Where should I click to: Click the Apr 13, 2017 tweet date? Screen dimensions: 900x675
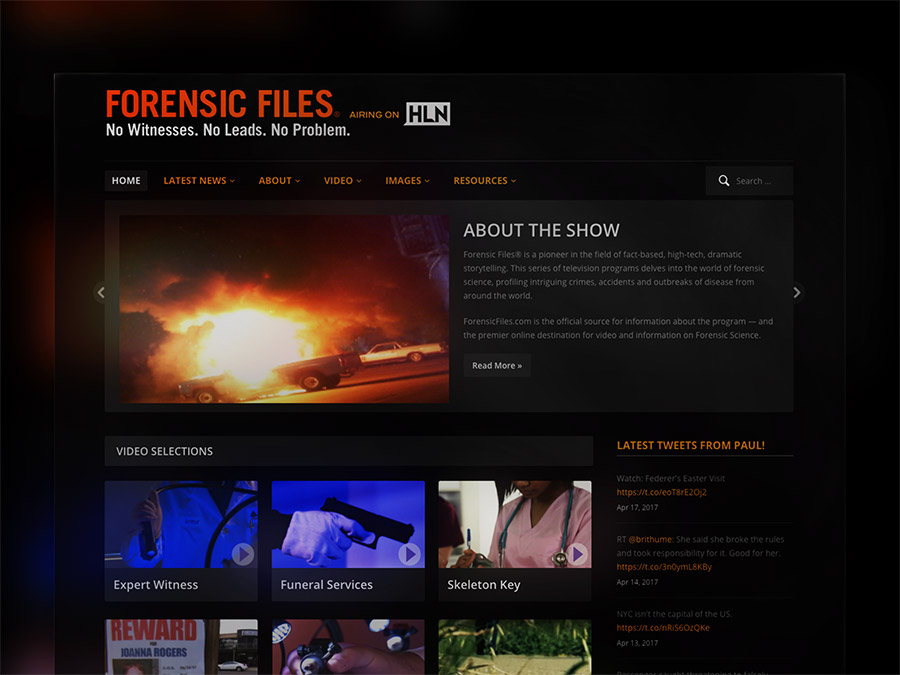coord(637,643)
